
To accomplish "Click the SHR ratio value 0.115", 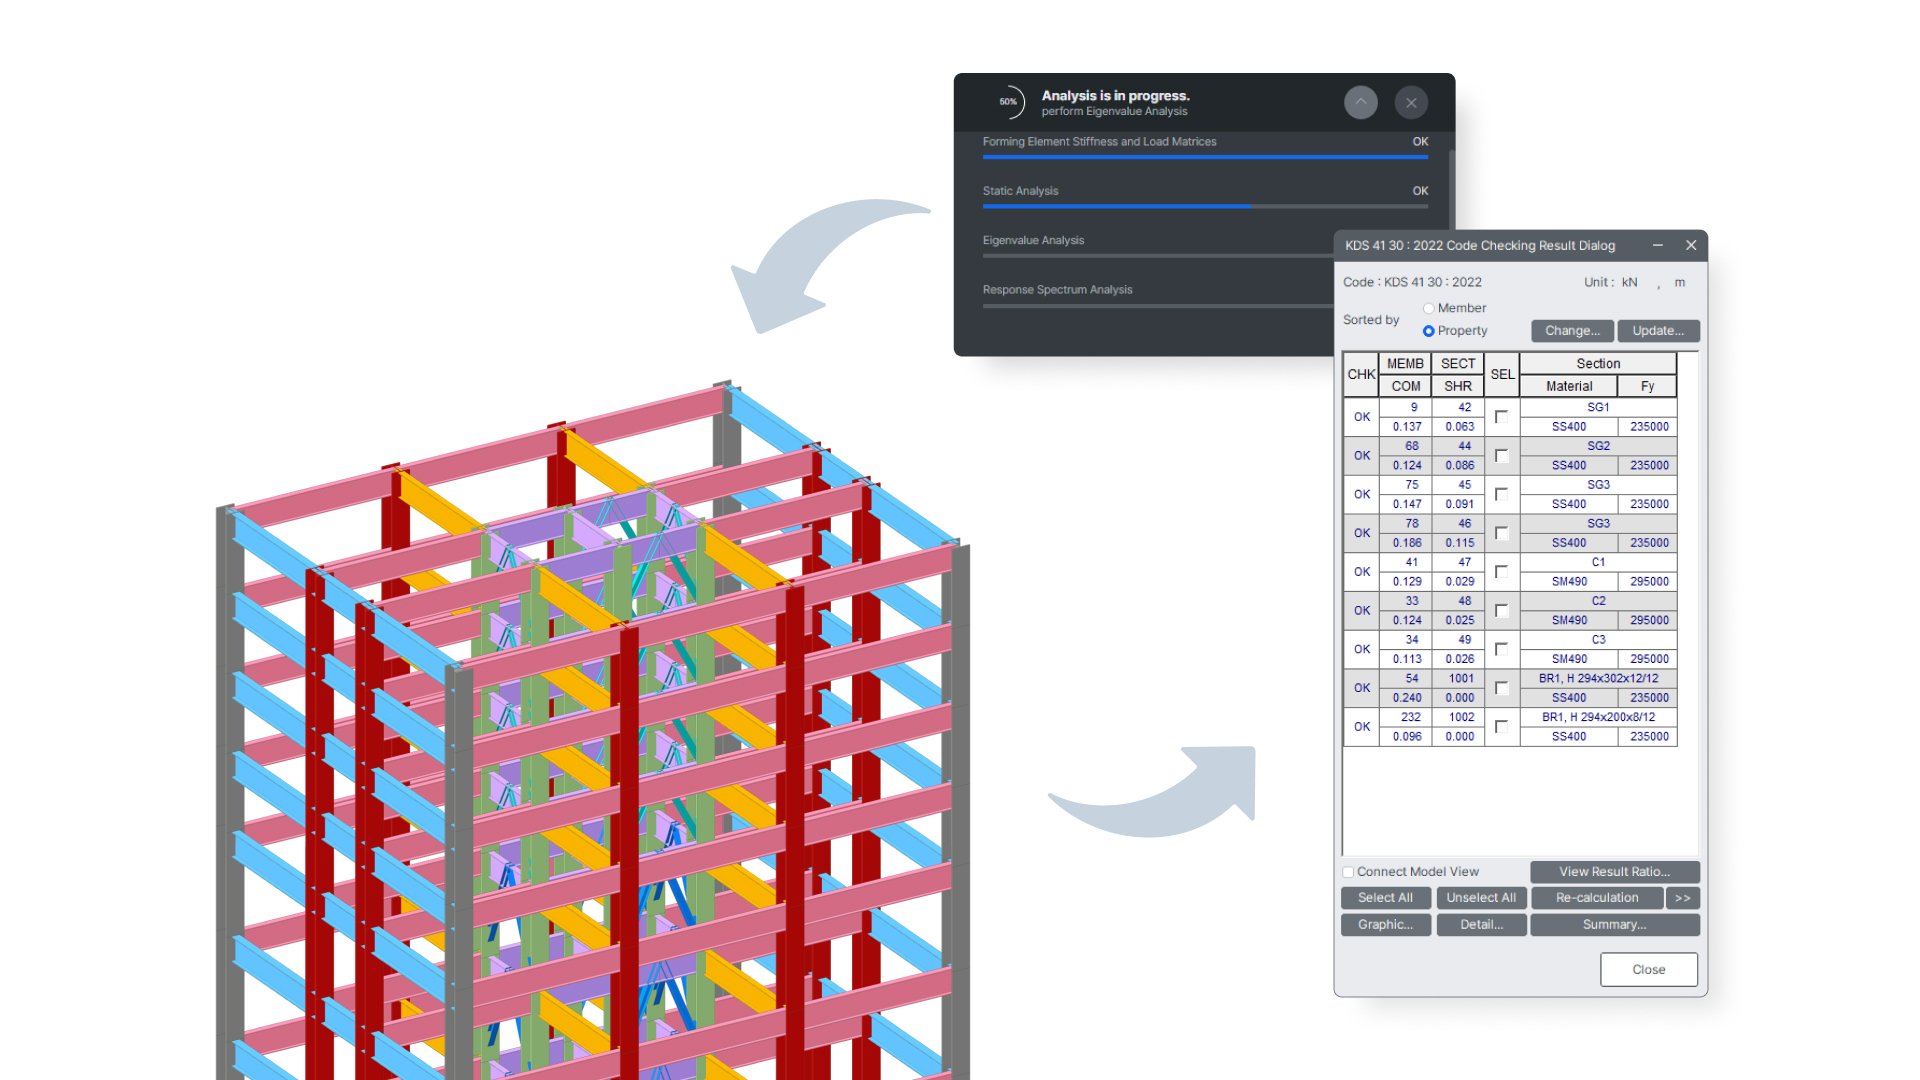I will coord(1460,543).
